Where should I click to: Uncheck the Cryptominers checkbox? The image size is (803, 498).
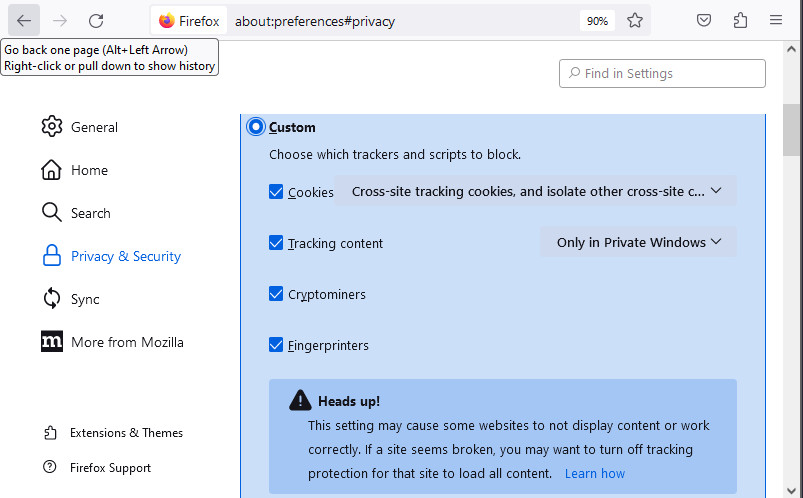coord(276,294)
